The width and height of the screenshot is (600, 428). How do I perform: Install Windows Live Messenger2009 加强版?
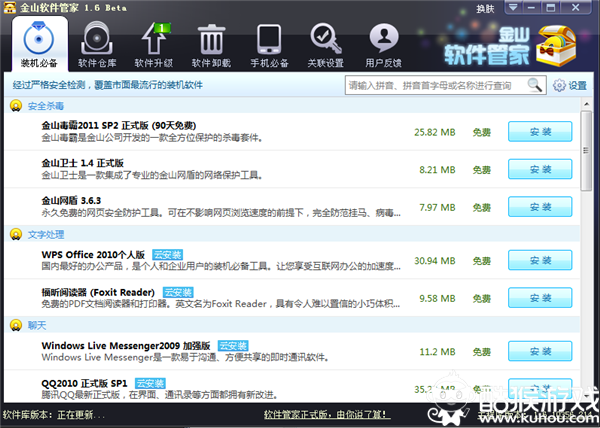click(x=540, y=351)
